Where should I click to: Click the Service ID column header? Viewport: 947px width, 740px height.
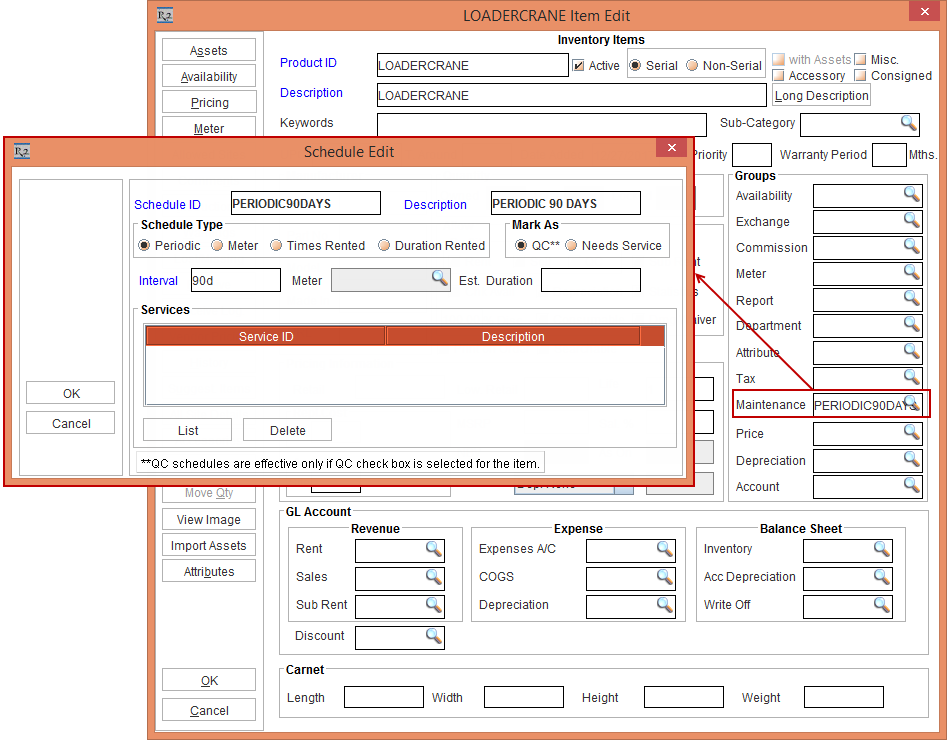point(266,337)
